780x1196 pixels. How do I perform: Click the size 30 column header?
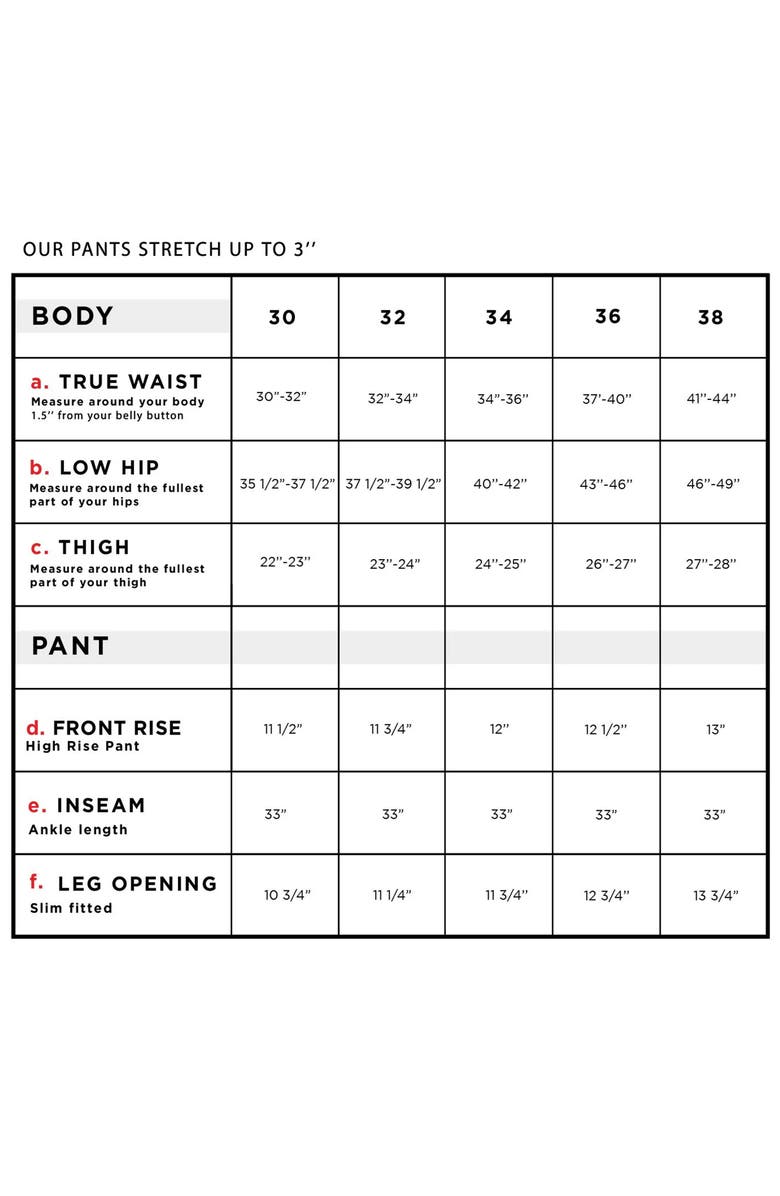[x=282, y=317]
